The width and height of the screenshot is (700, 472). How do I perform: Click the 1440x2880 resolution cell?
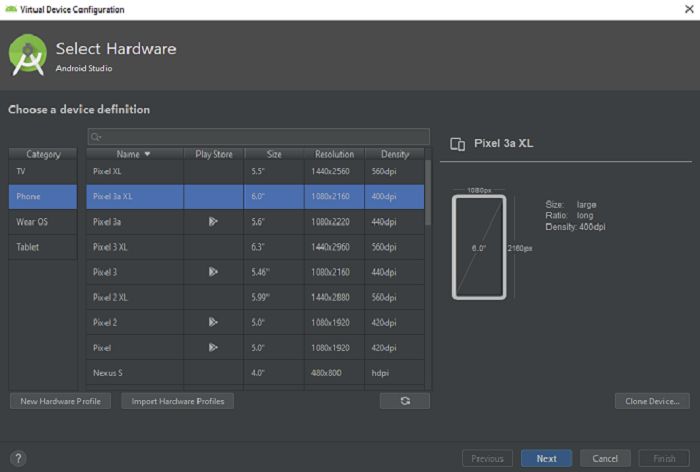[x=334, y=297]
